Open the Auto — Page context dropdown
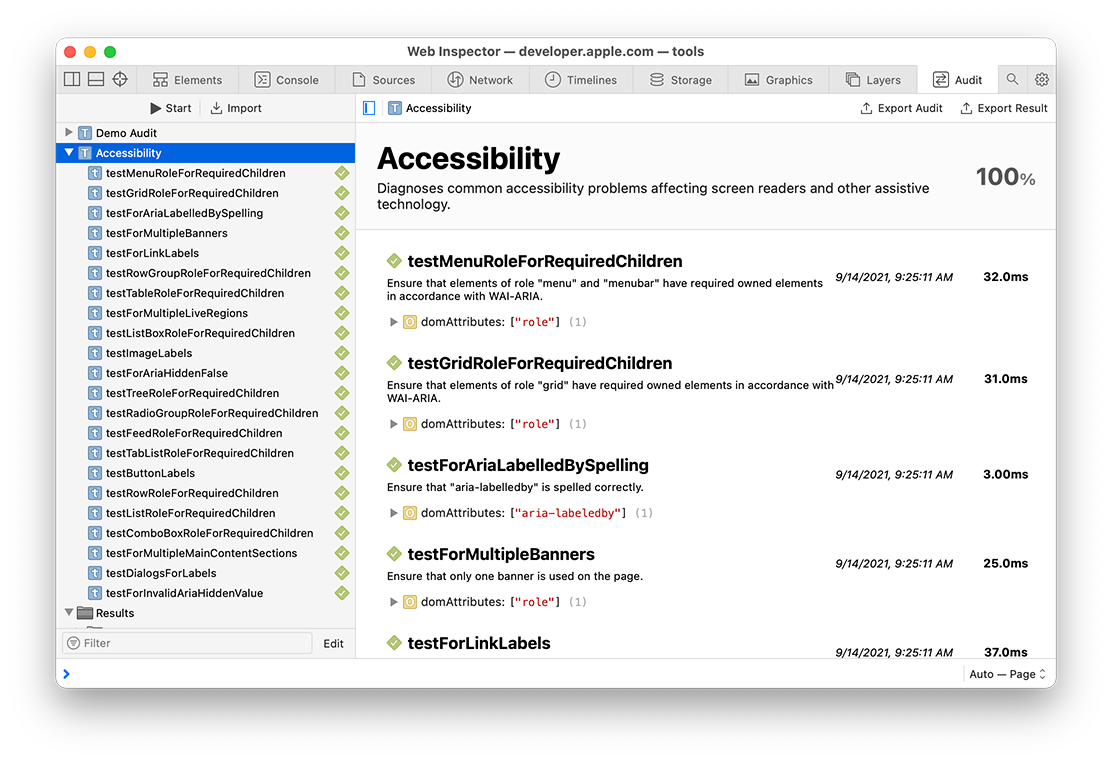This screenshot has width=1112, height=762. (x=1007, y=674)
